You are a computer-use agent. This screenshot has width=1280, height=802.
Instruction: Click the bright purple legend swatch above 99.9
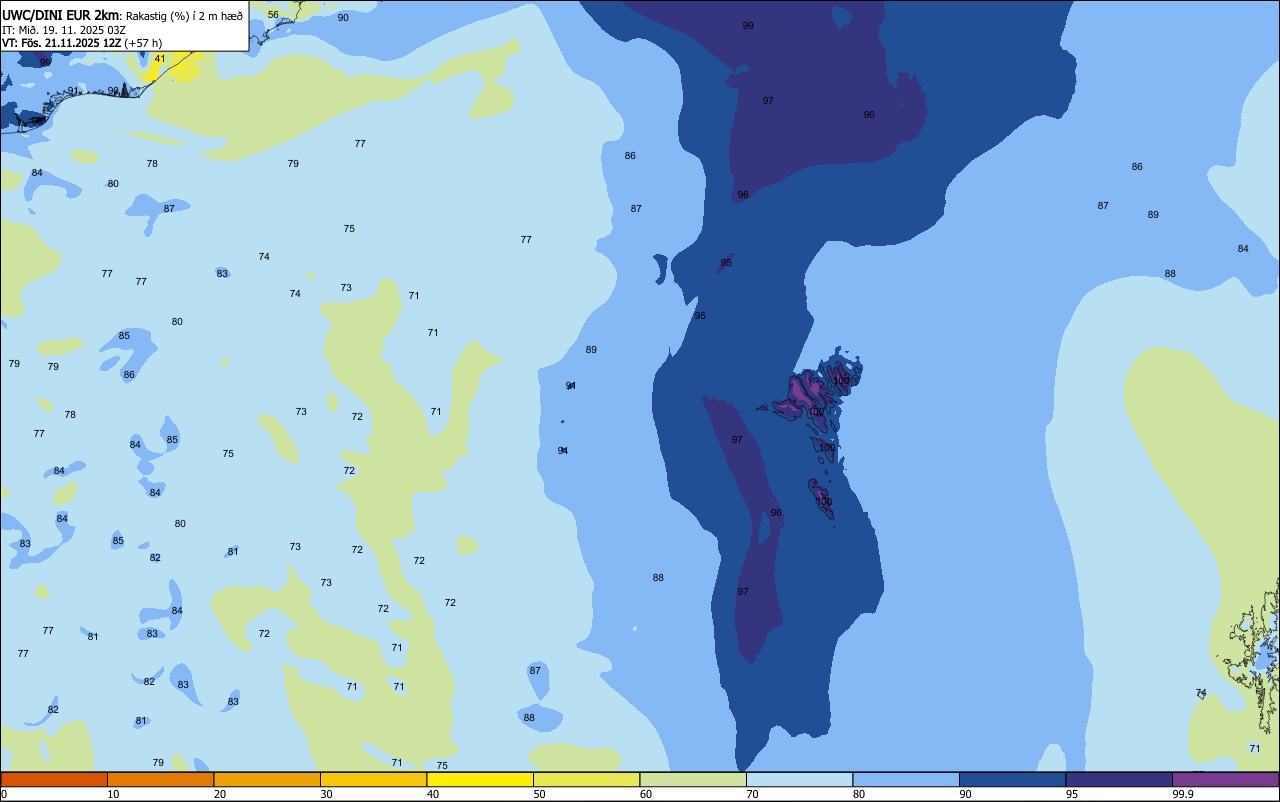[x=1226, y=779]
